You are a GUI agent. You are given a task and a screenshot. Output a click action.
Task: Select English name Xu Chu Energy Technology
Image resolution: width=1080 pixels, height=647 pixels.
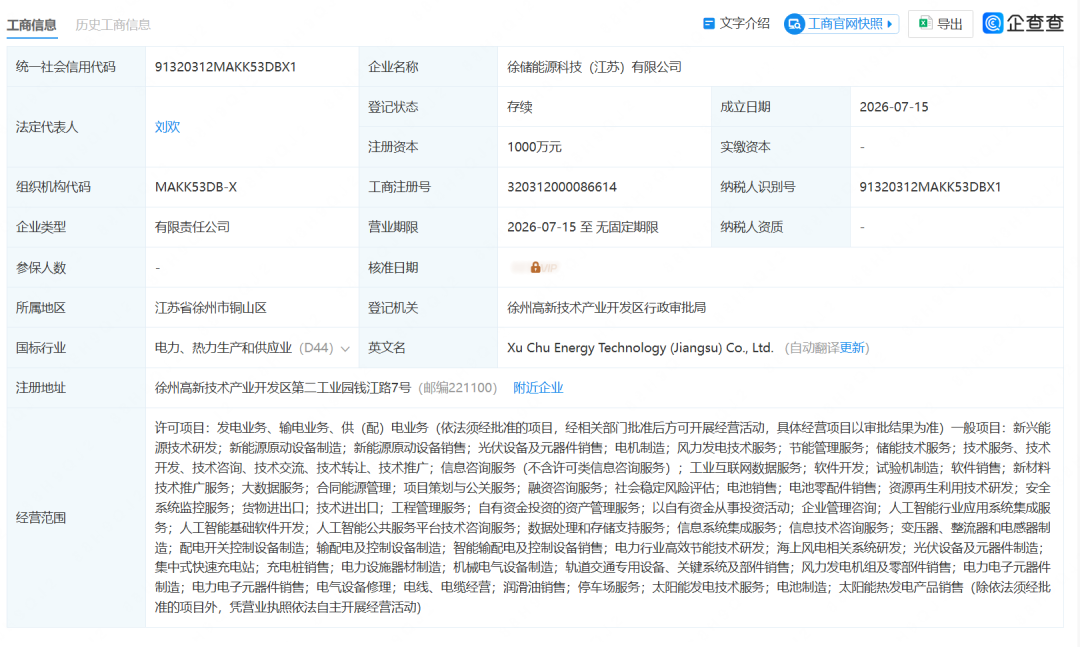pos(640,348)
